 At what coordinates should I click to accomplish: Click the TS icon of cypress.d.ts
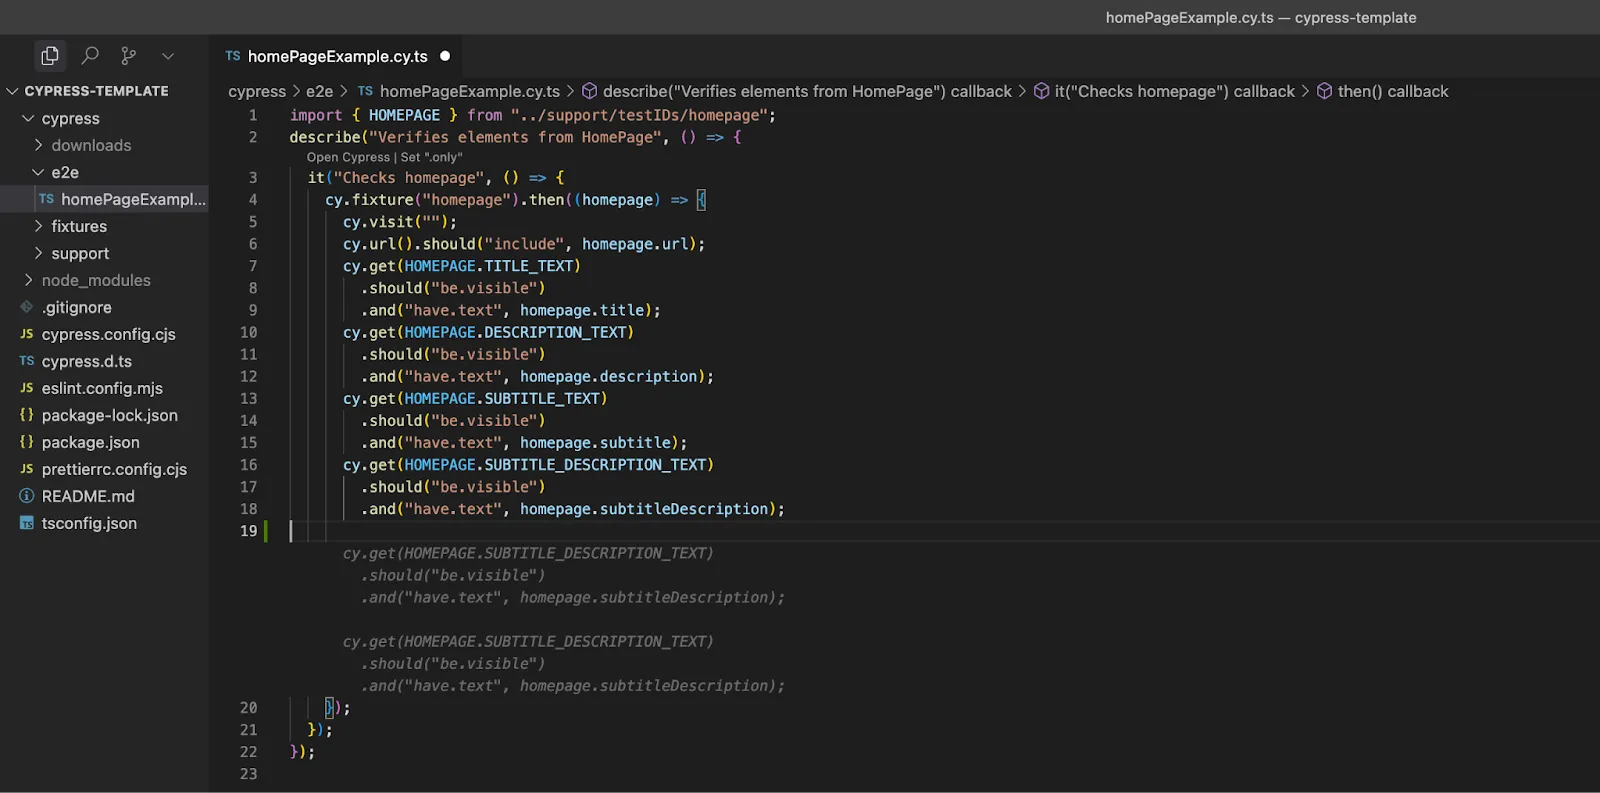(x=27, y=361)
